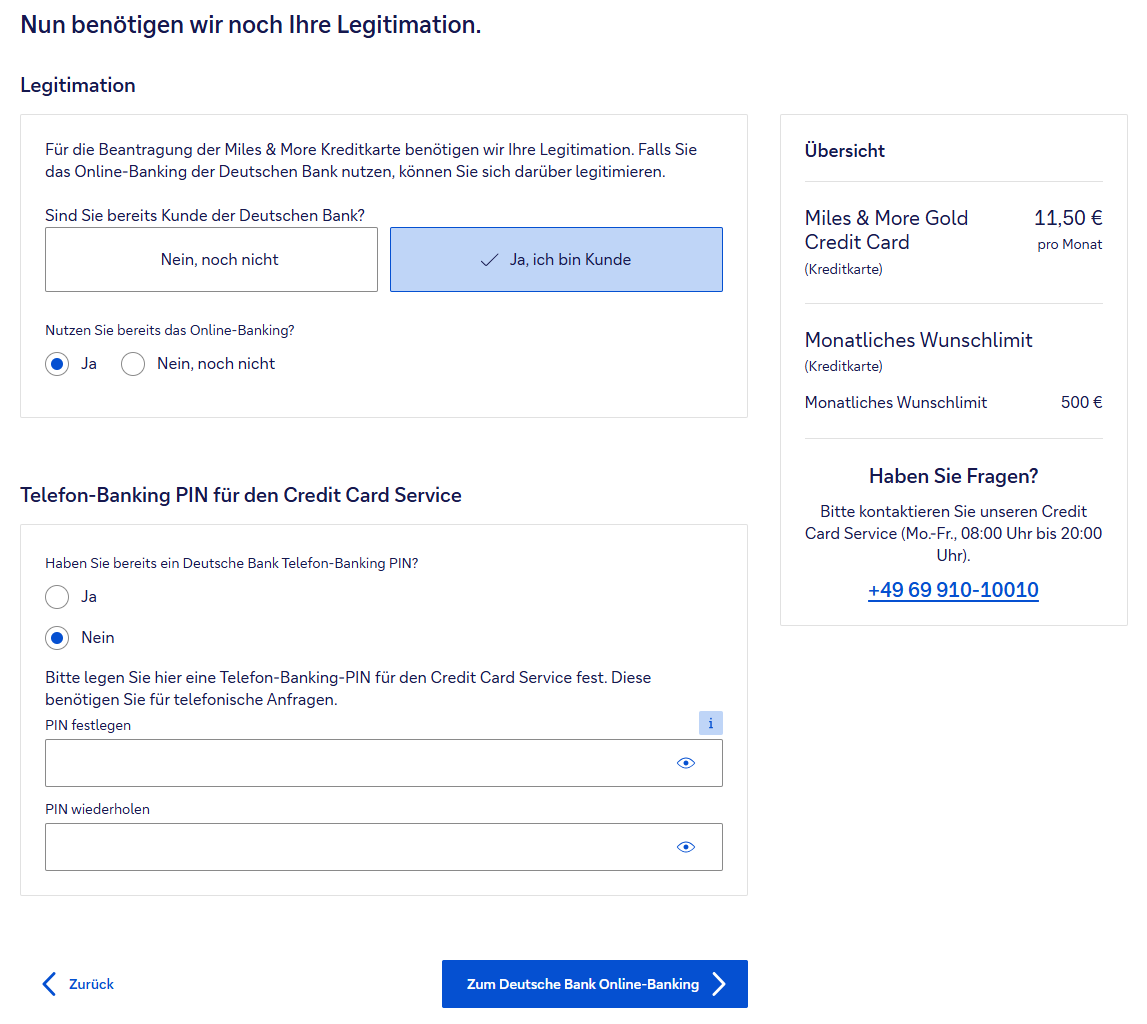
Task: Choose "Ja" for existing Telefon-Banking PIN
Action: [x=58, y=597]
